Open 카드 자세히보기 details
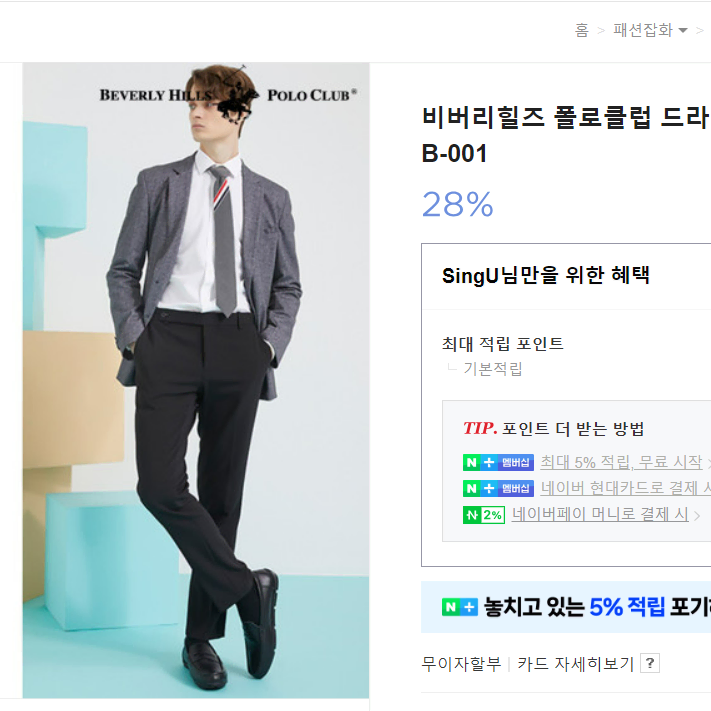711x711 pixels. click(x=575, y=664)
